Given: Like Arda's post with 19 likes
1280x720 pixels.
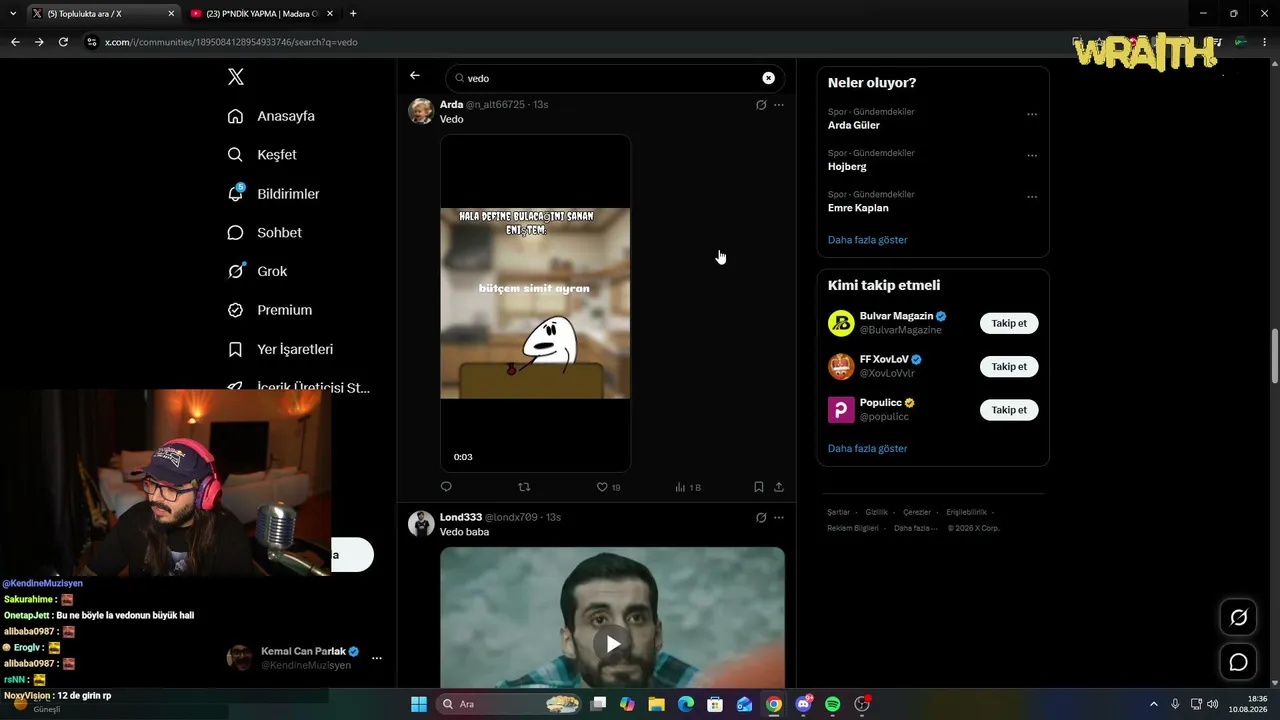Looking at the screenshot, I should 608,487.
